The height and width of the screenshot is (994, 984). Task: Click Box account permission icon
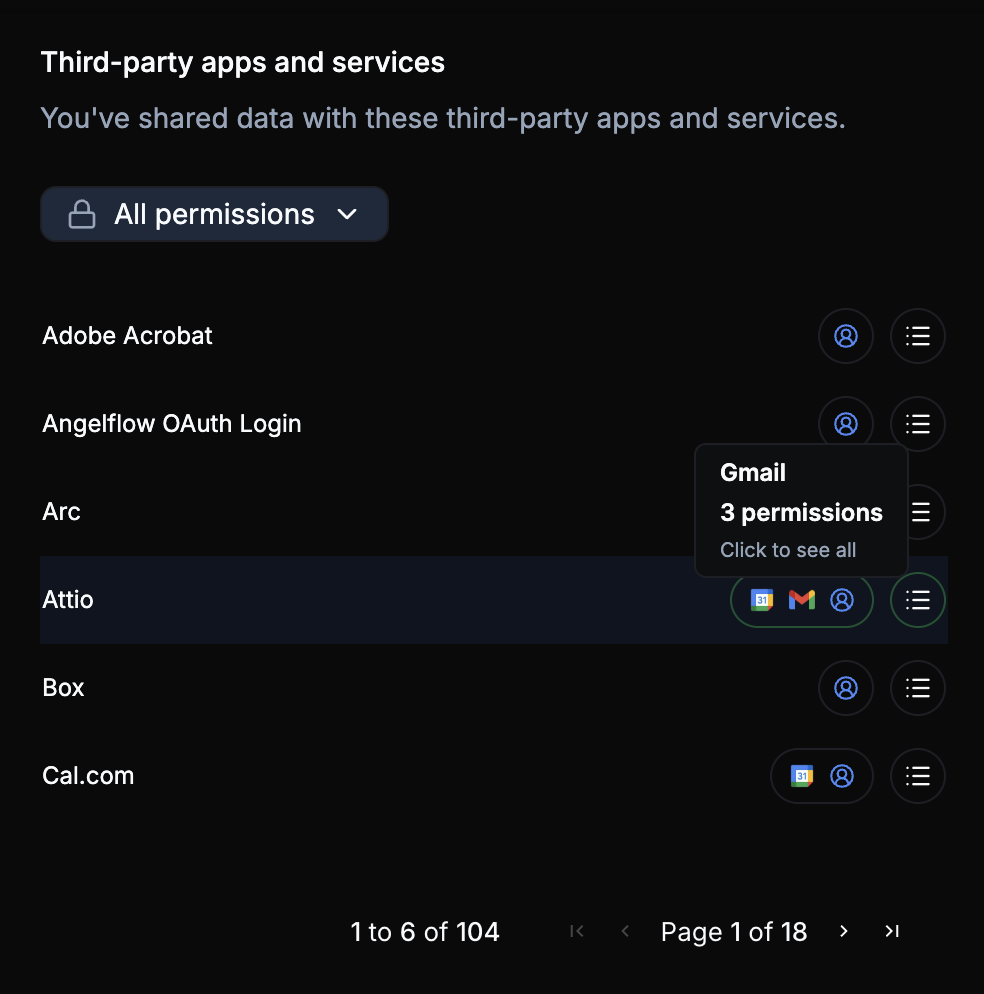(846, 688)
